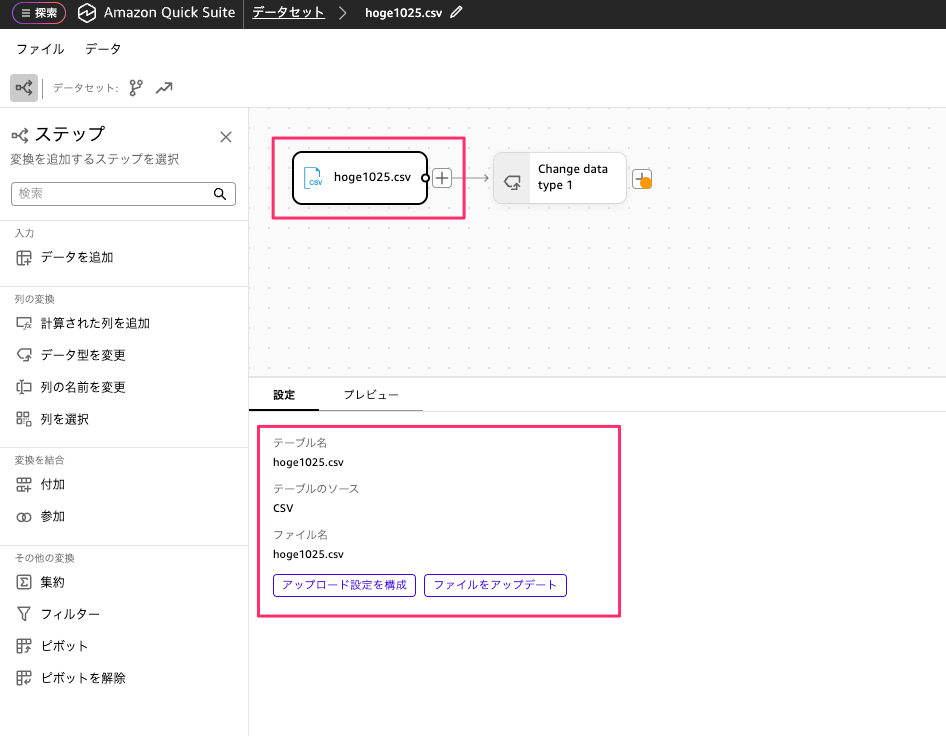This screenshot has width=946, height=736.
Task: Click the dataset branch icon in toolbar
Action: click(136, 88)
